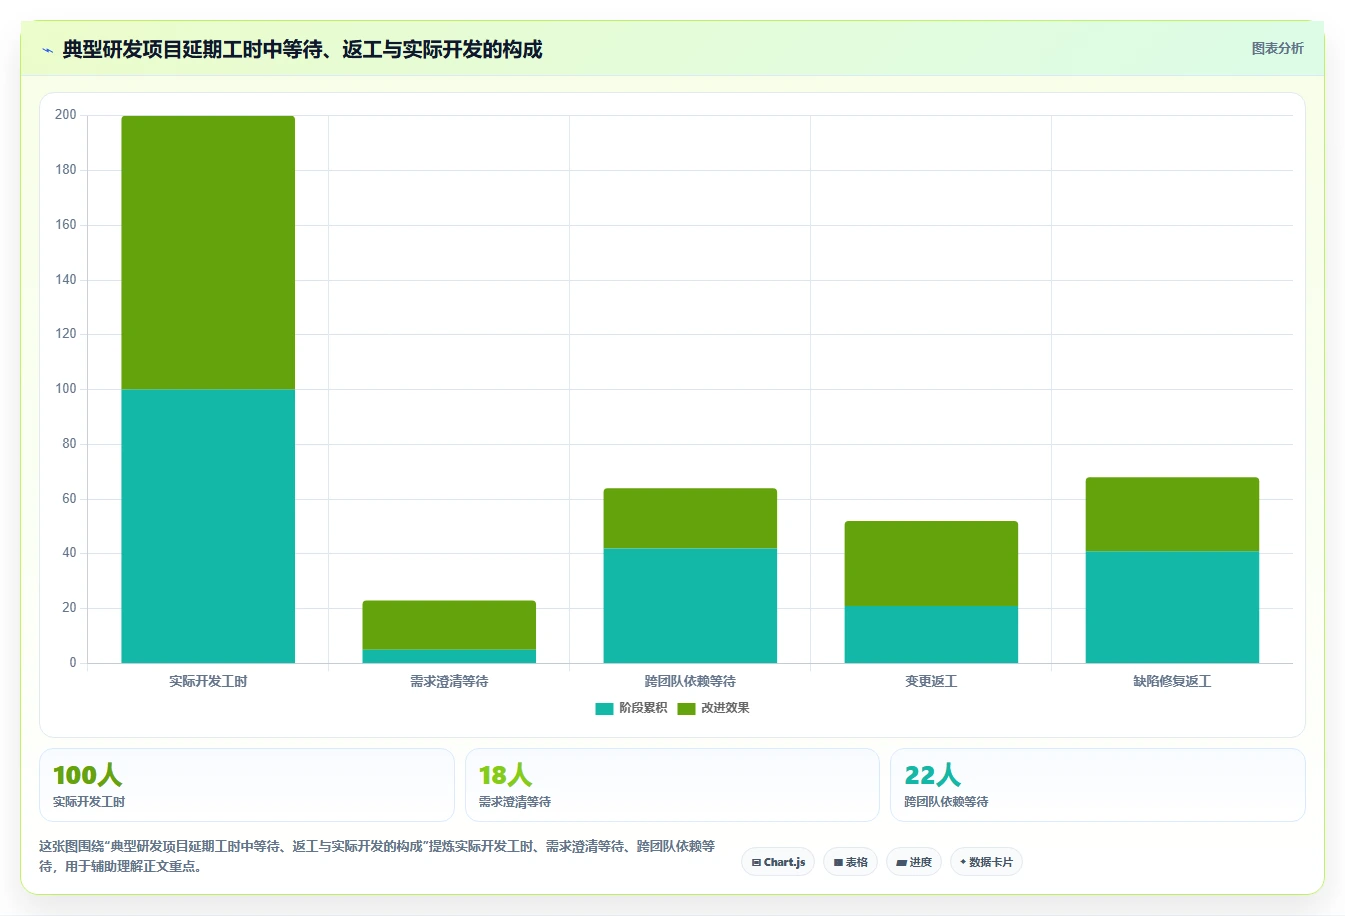Screen dimensions: 1345x916
Task: Click the y-axis value 60
Action: [x=69, y=498]
